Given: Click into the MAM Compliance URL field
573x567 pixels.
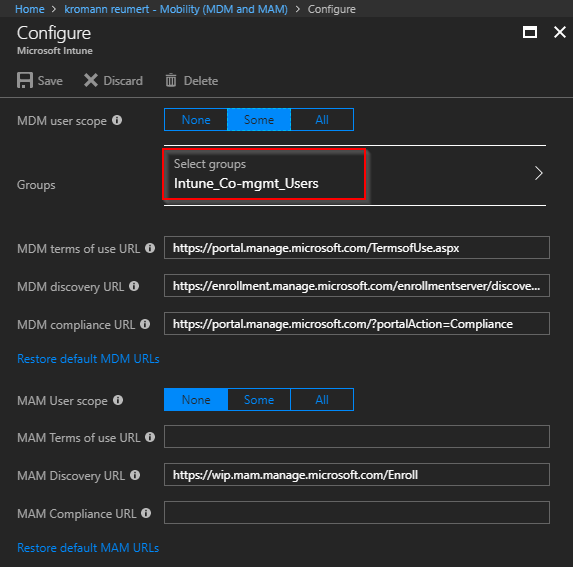Looking at the screenshot, I should pos(357,513).
